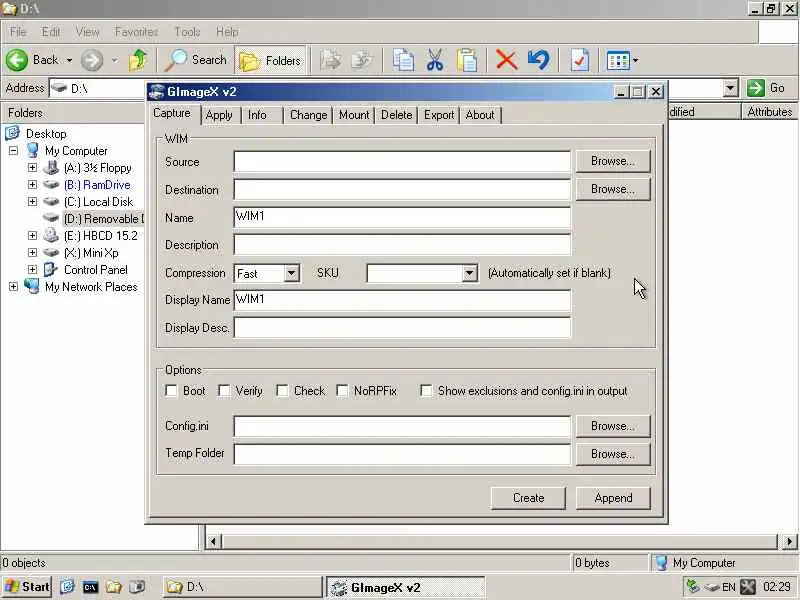Click horizontal scrollbar right arrow

789,541
